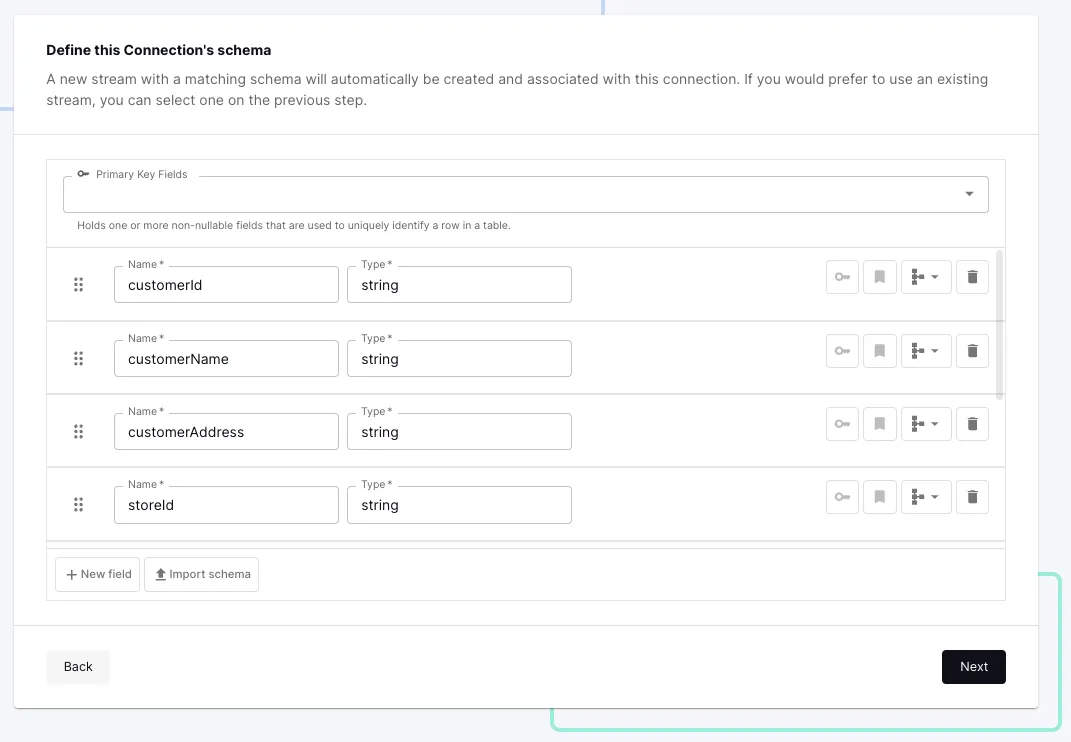Image resolution: width=1071 pixels, height=742 pixels.
Task: Open Type selector for storeId
Action: [459, 505]
